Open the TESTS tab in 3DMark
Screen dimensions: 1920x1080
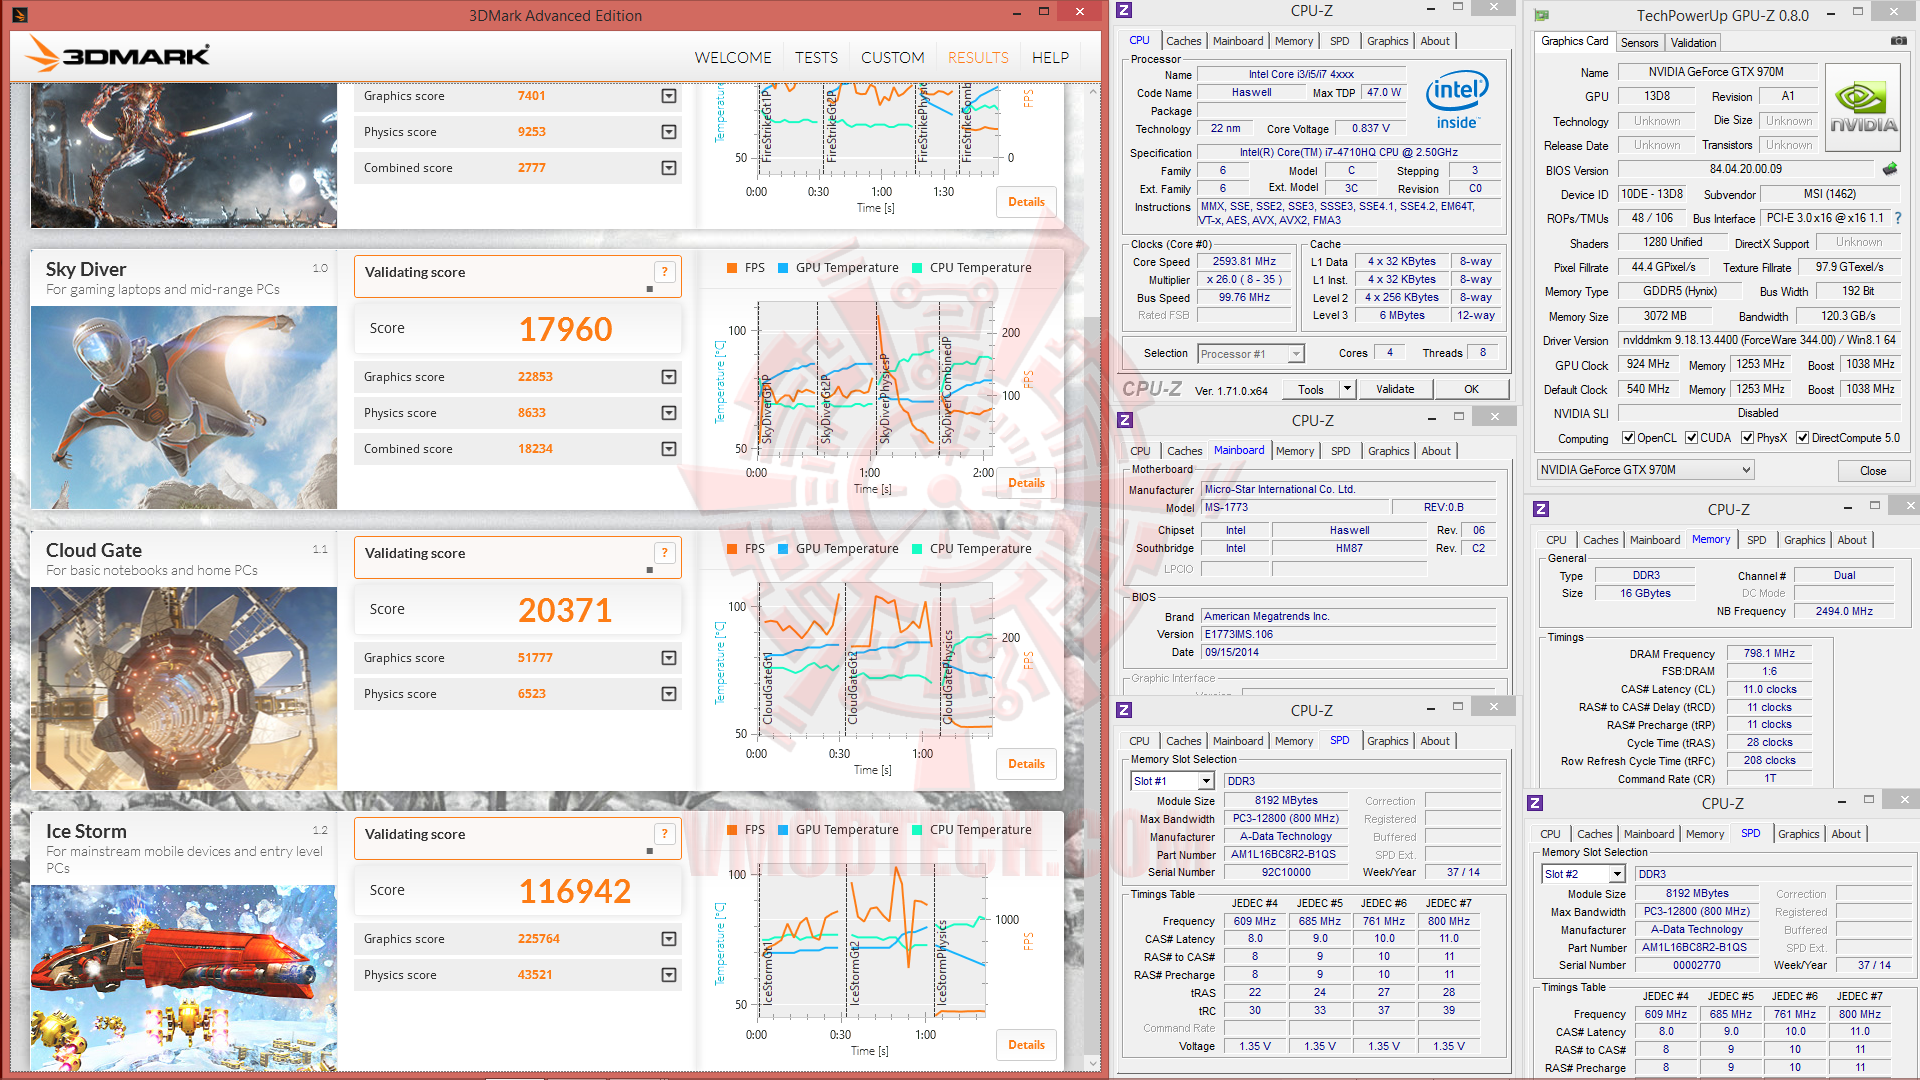point(816,58)
